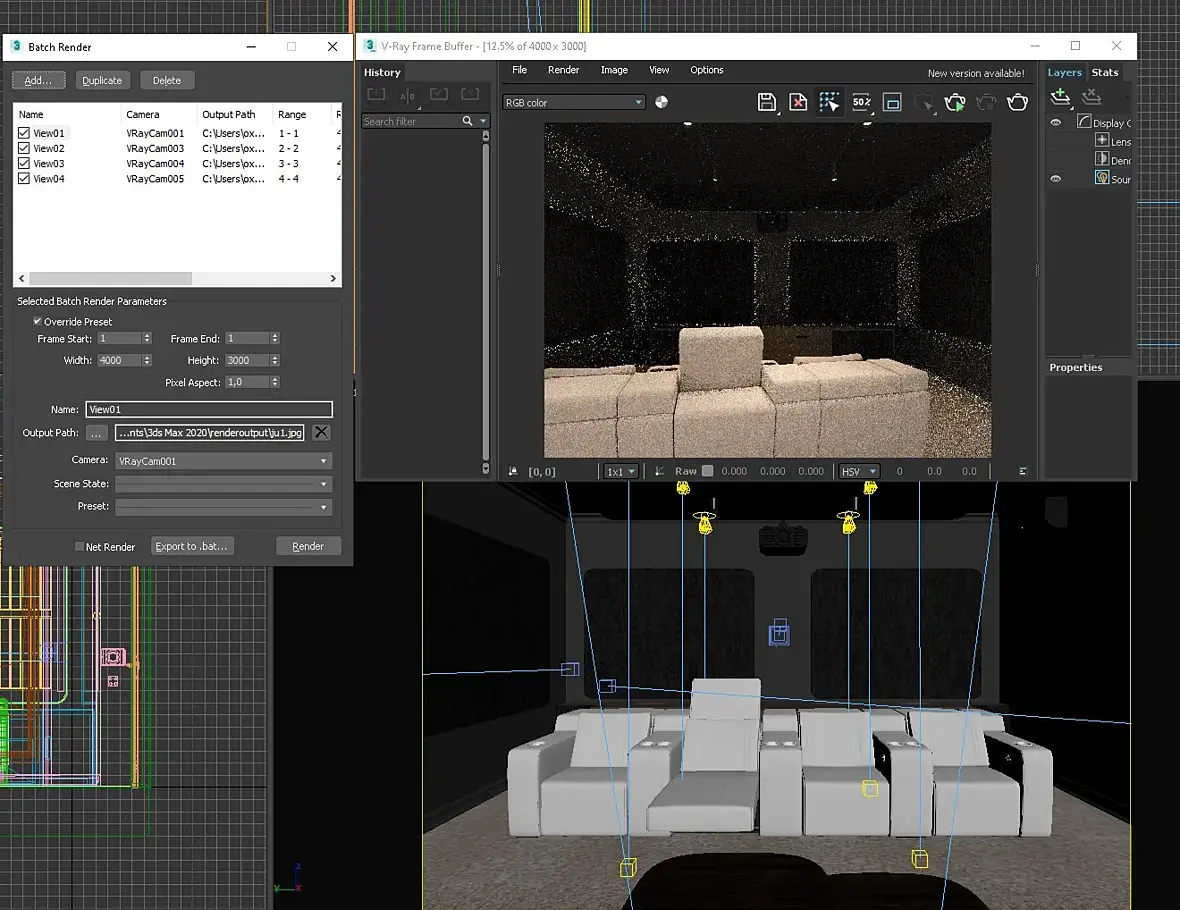Click the Save image disk icon
This screenshot has width=1180, height=910.
click(767, 102)
